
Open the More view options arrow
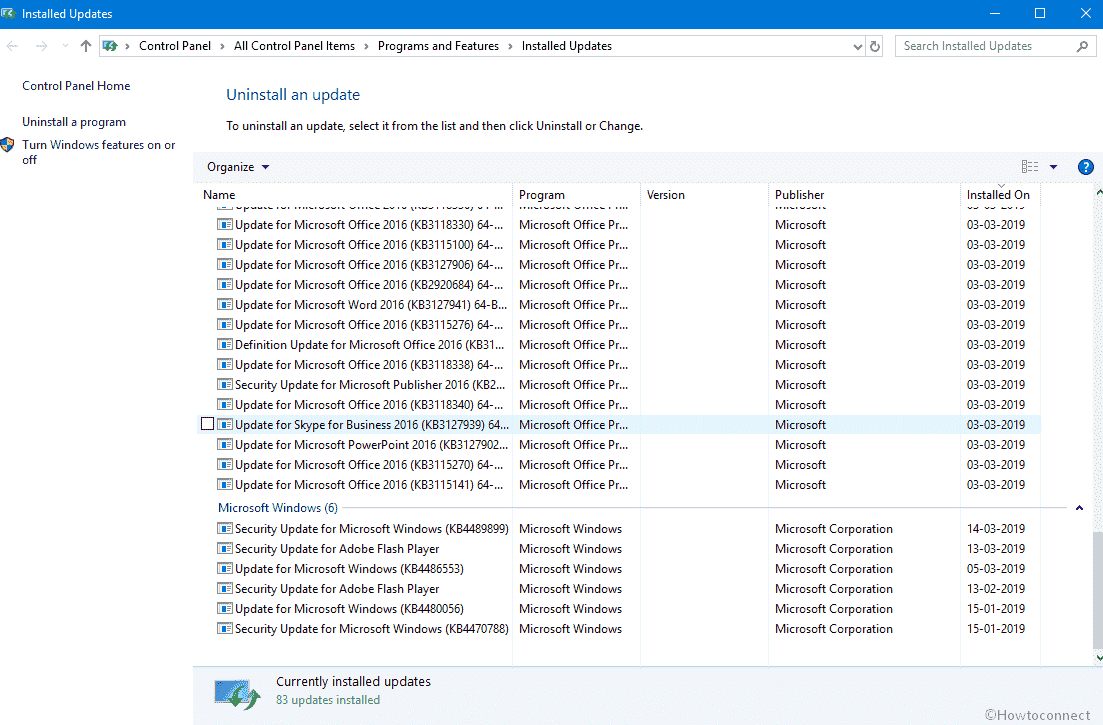pyautogui.click(x=1053, y=167)
